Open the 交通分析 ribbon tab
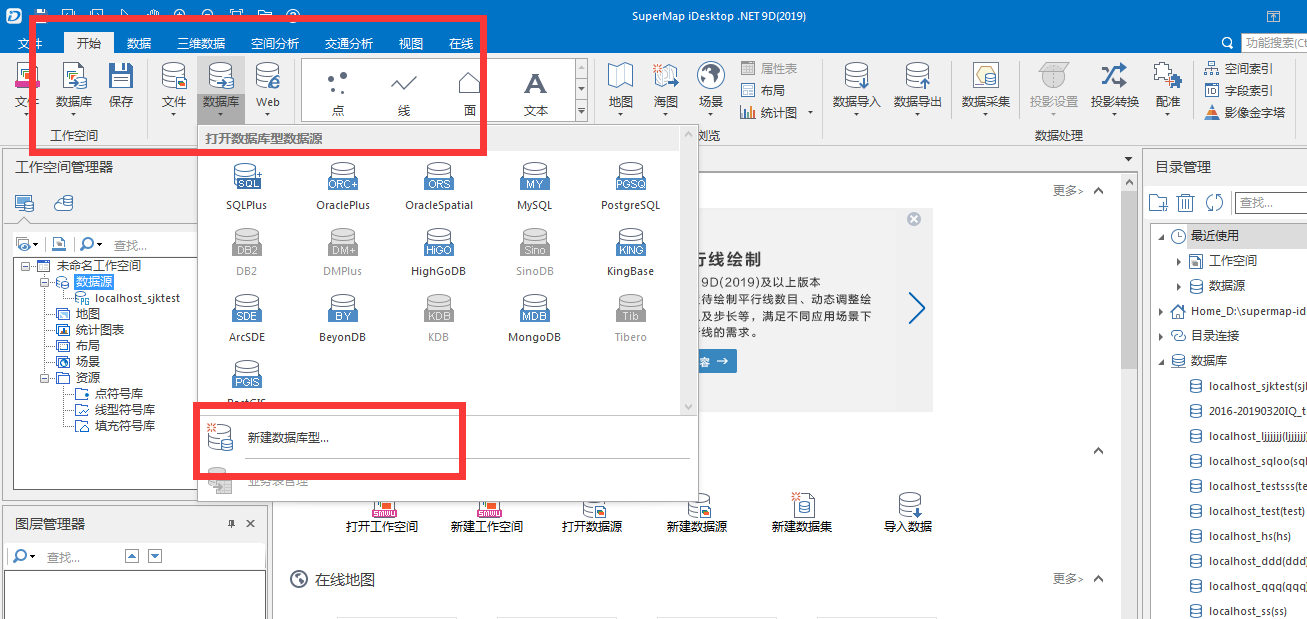This screenshot has width=1307, height=619. [349, 44]
